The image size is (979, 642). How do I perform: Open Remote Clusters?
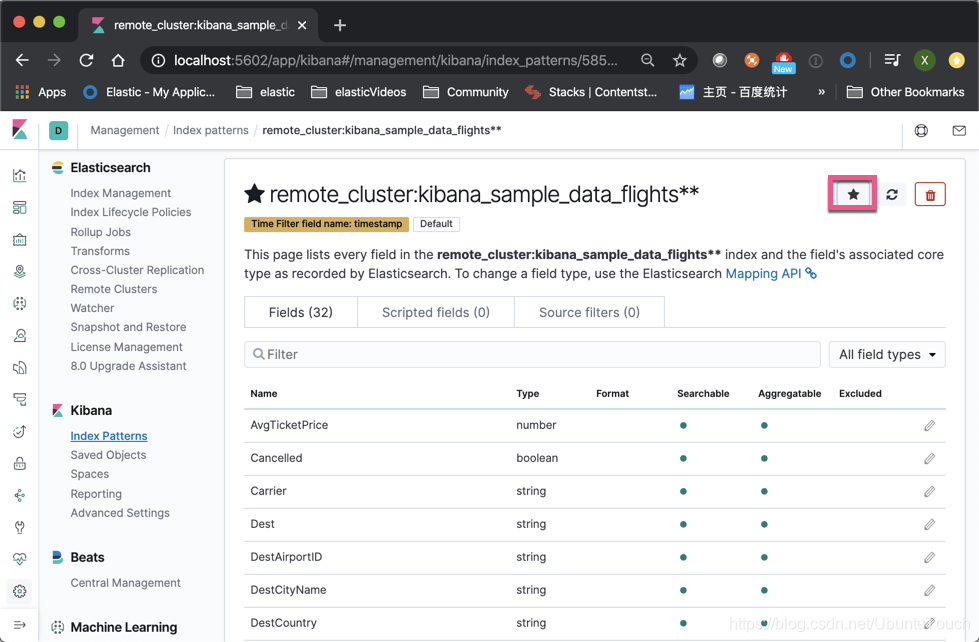[114, 289]
